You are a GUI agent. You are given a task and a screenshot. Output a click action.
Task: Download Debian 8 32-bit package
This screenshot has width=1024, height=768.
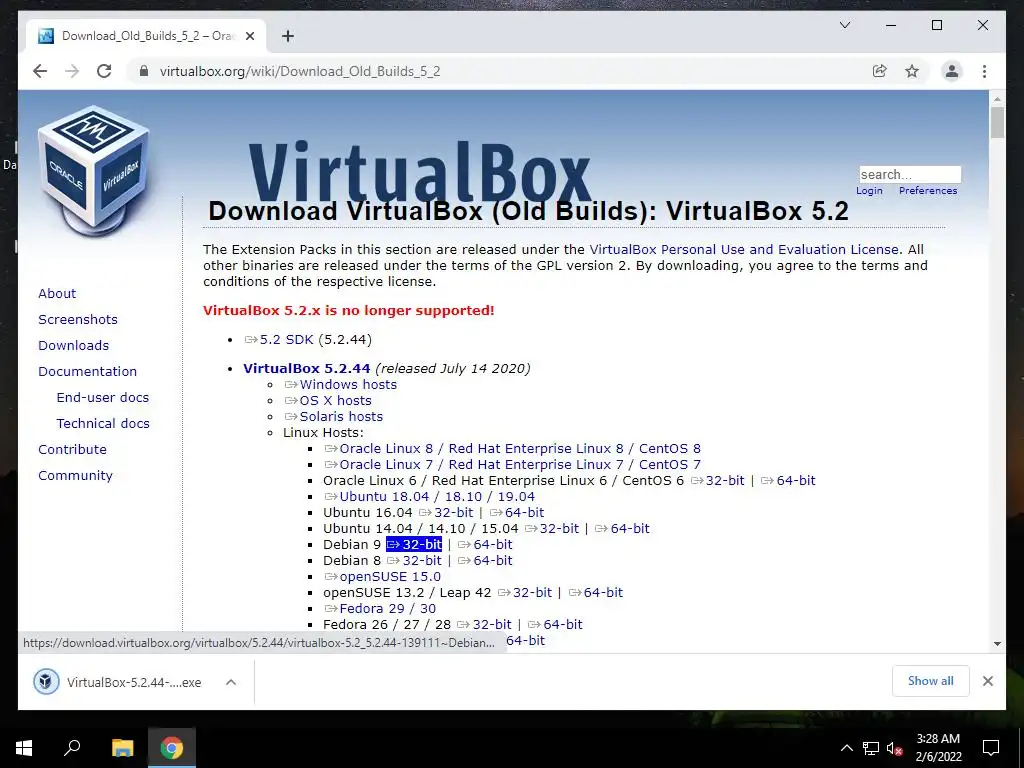(414, 560)
